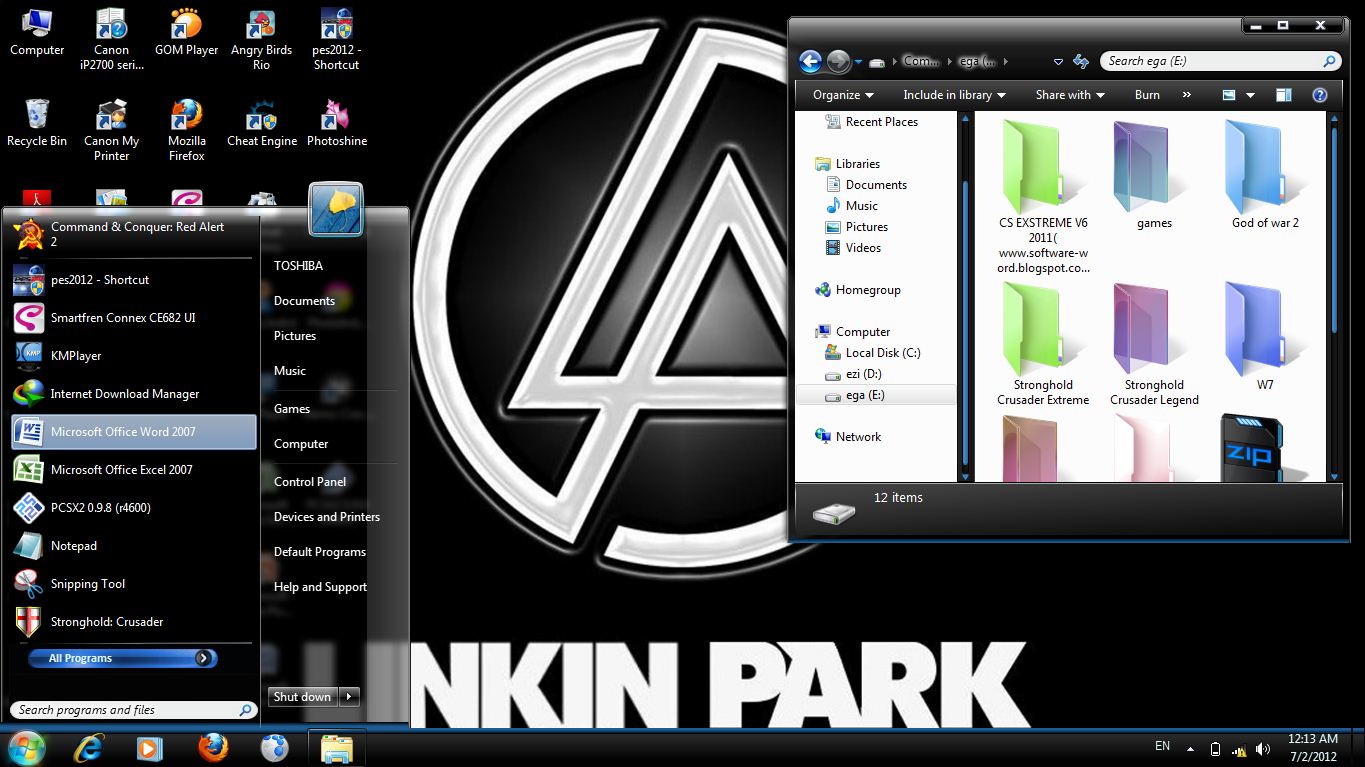Click the Shut down button
Viewport: 1365px width, 767px height.
[x=303, y=697]
